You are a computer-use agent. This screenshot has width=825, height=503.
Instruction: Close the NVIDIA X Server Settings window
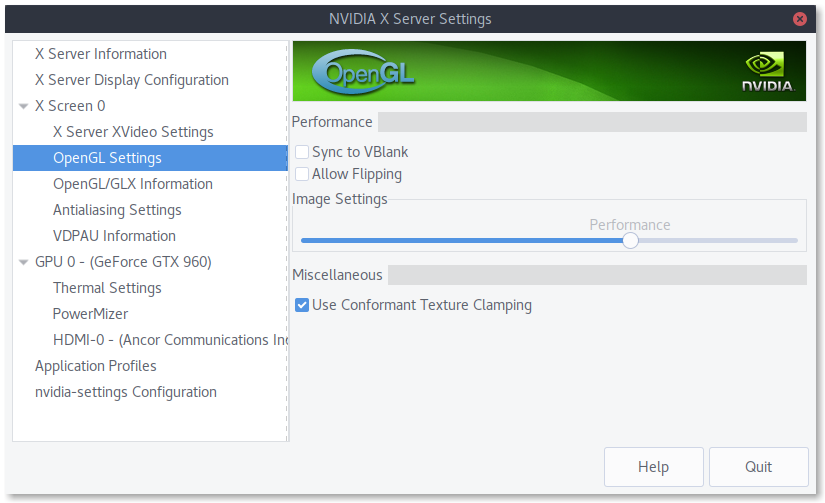[x=800, y=19]
